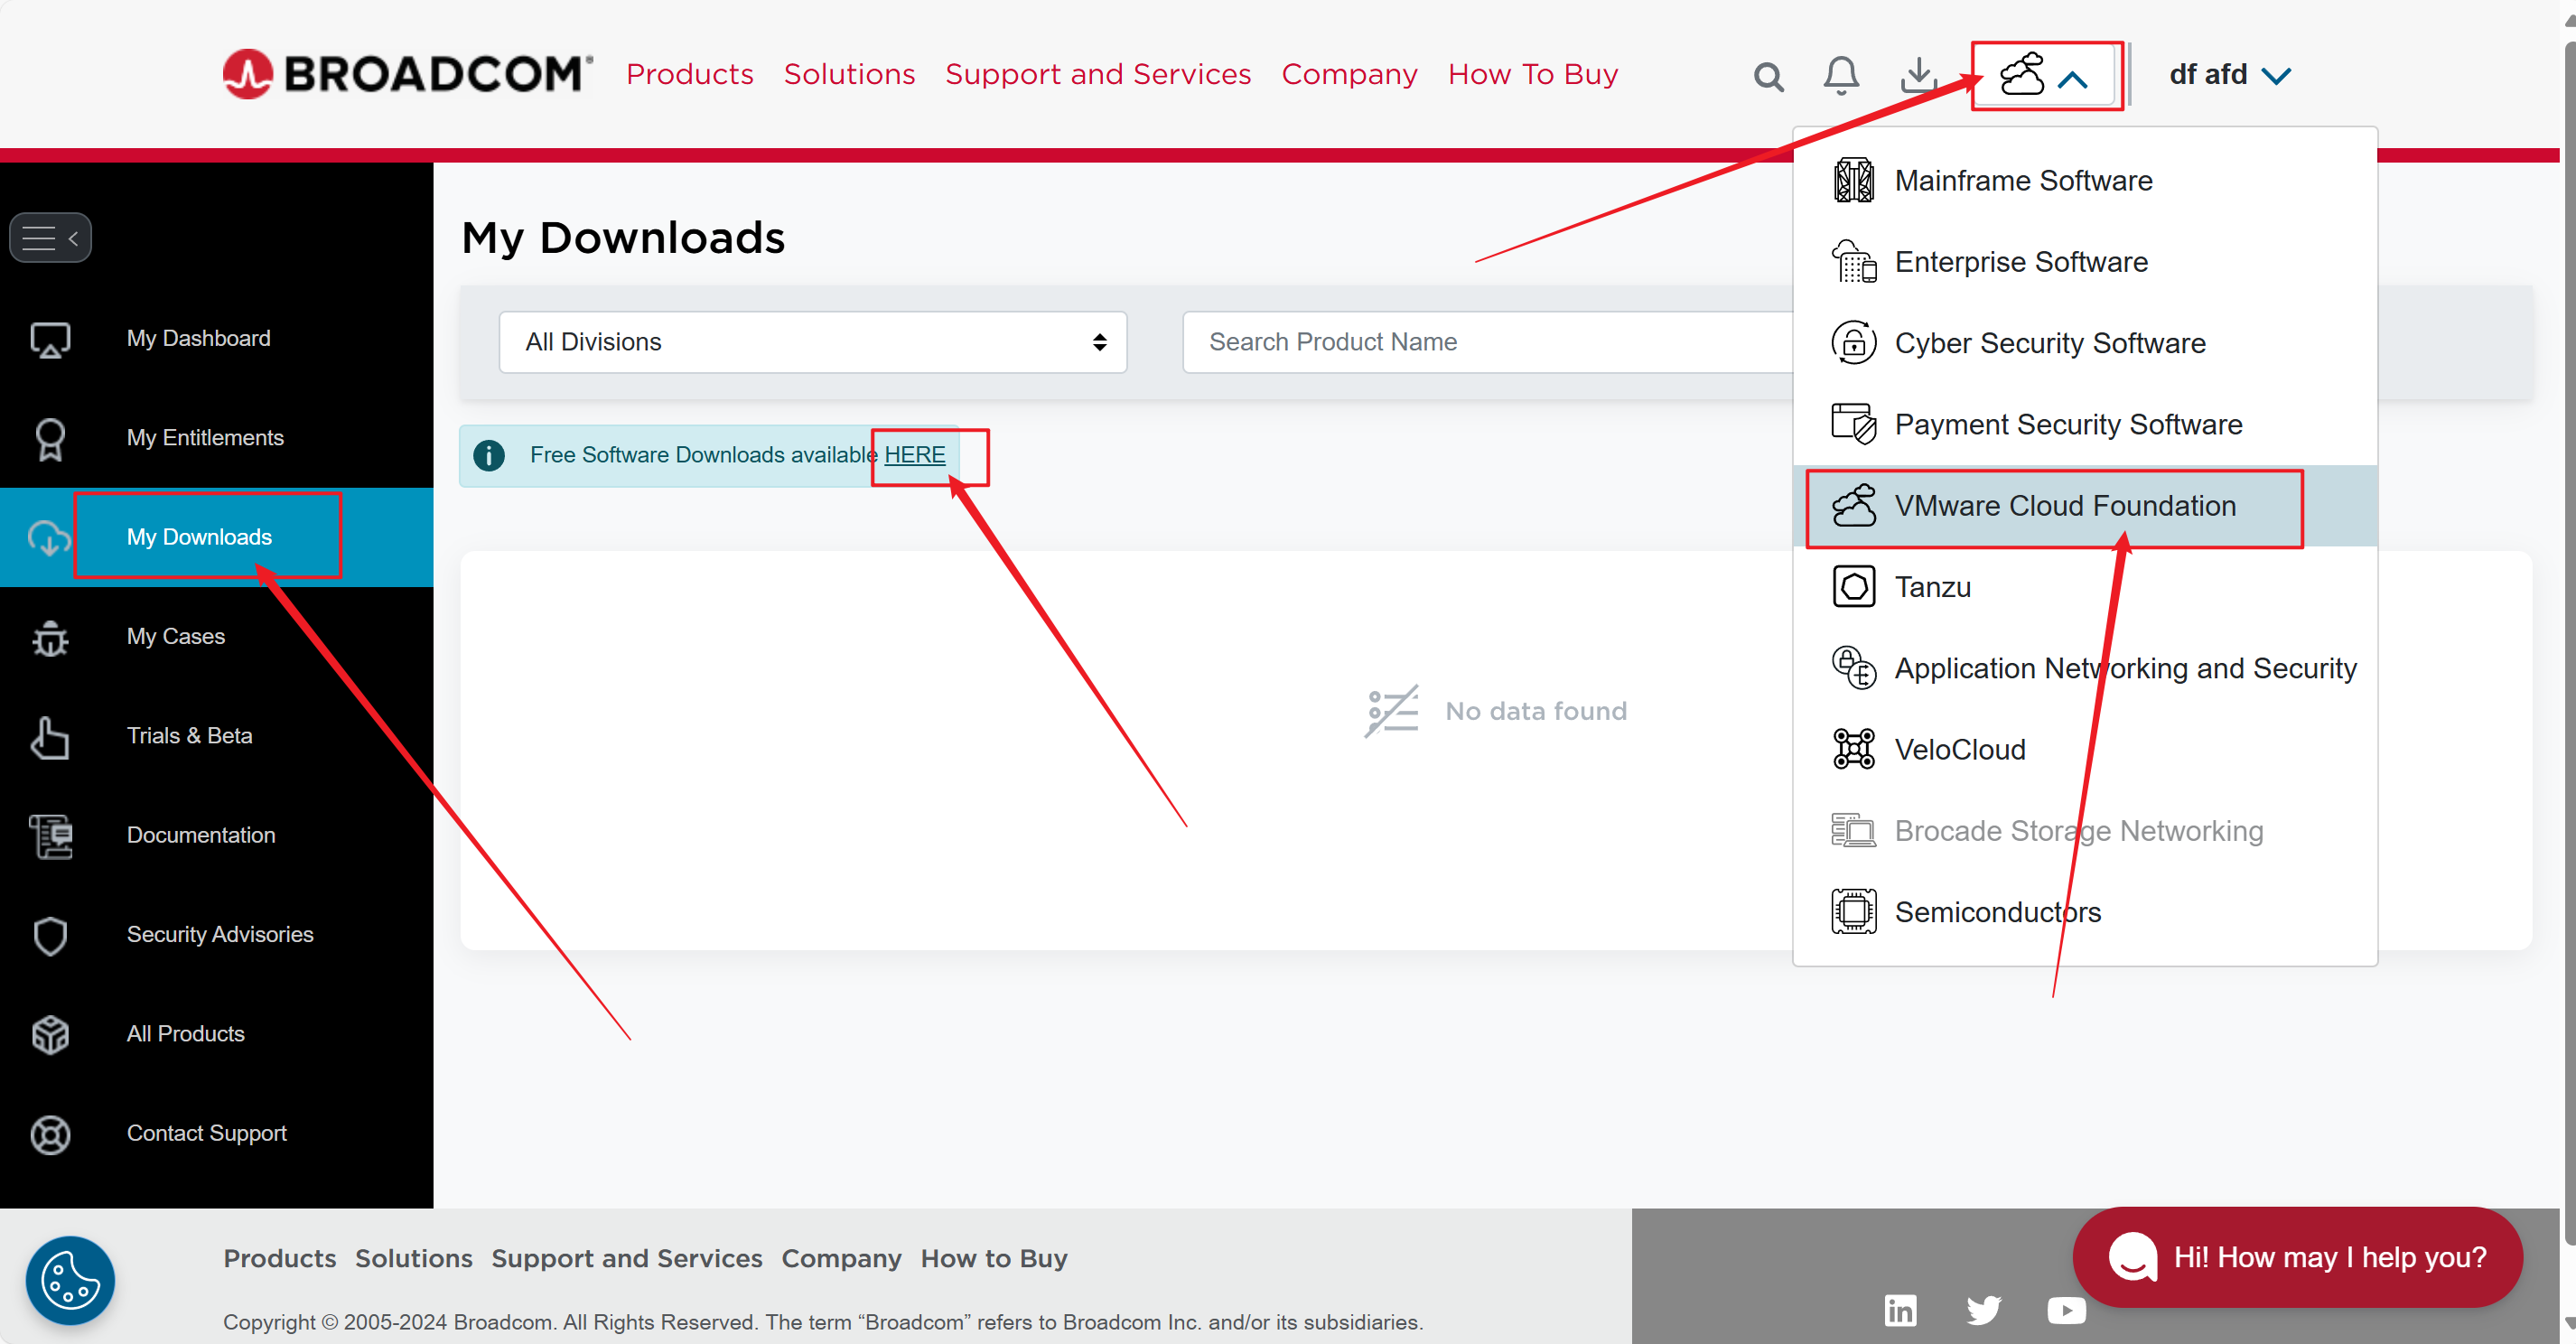This screenshot has width=2576, height=1344.
Task: Open the Twitter icon in footer
Action: click(1983, 1309)
